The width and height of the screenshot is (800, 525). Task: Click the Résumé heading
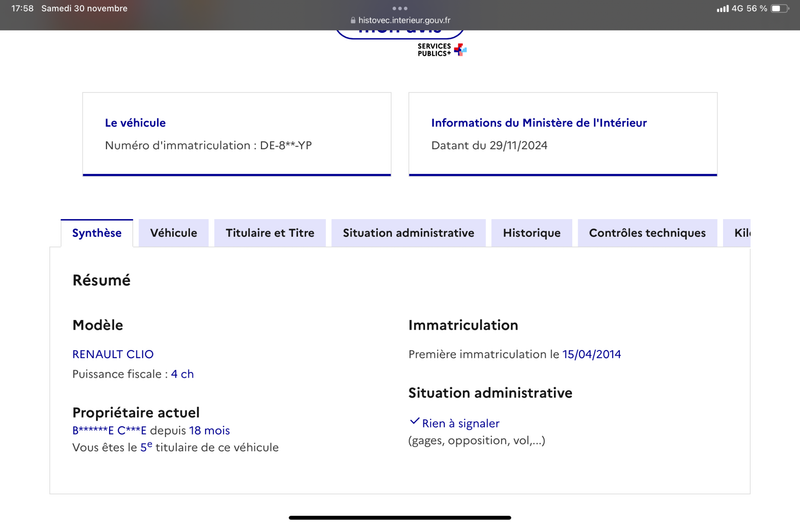[102, 280]
